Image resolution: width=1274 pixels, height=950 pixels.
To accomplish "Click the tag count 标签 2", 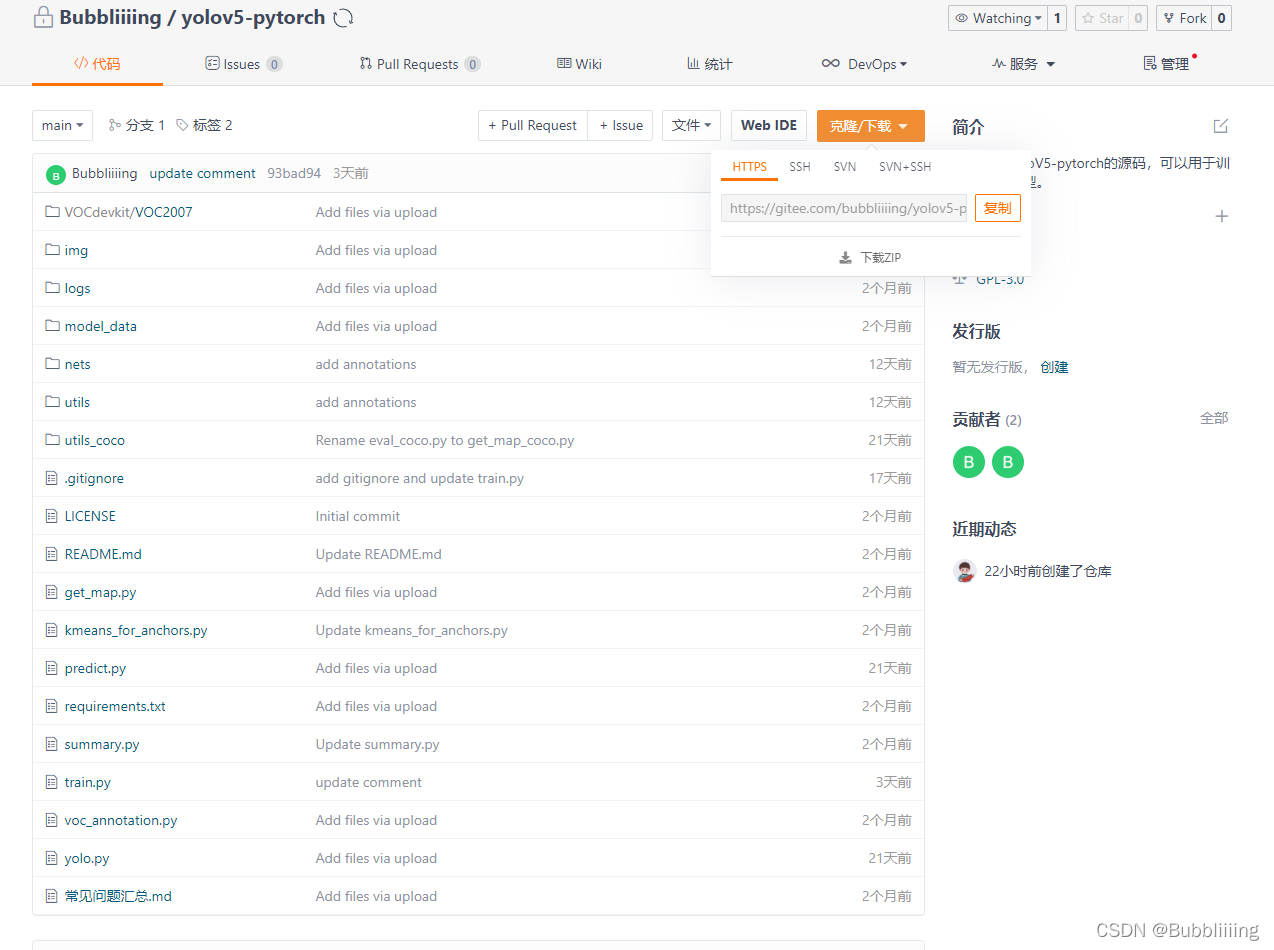I will [204, 125].
